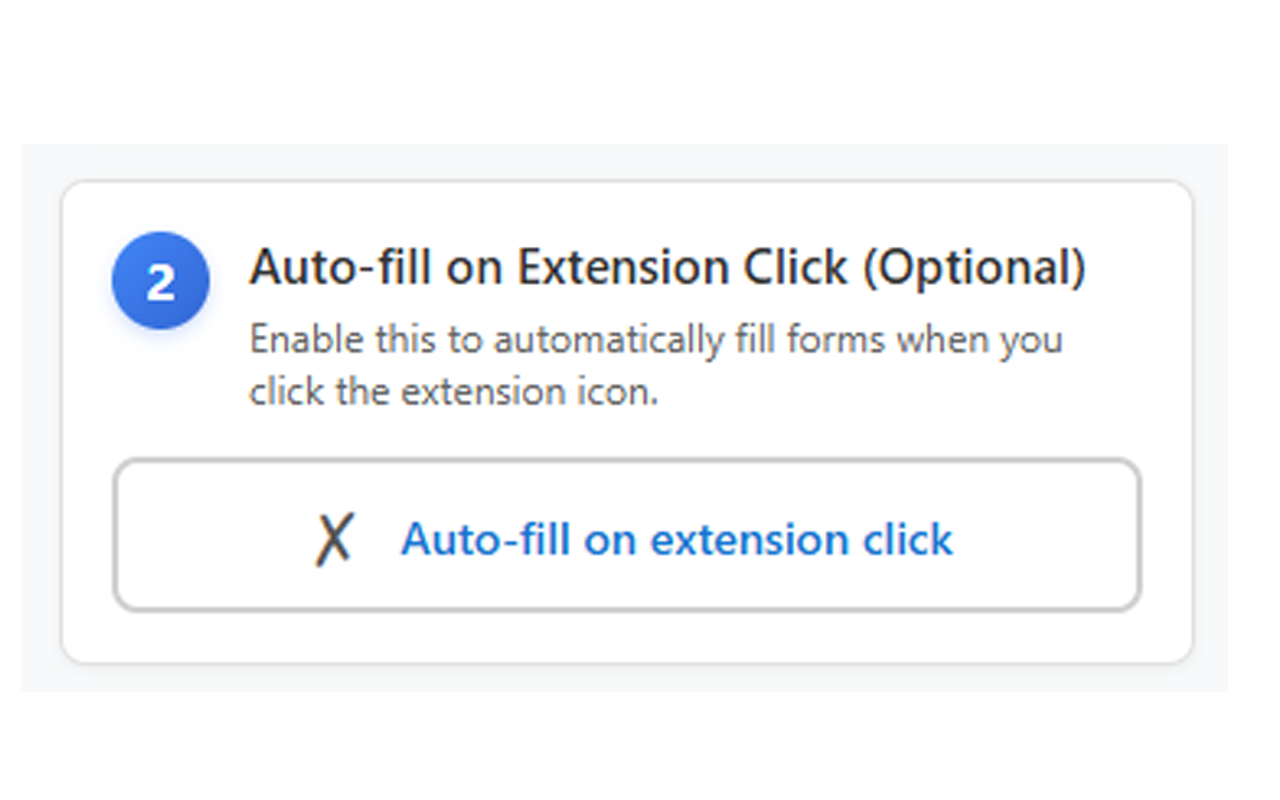Toggle the Auto-fill on extension click option
This screenshot has height=800, width=1280.
pyautogui.click(x=626, y=535)
